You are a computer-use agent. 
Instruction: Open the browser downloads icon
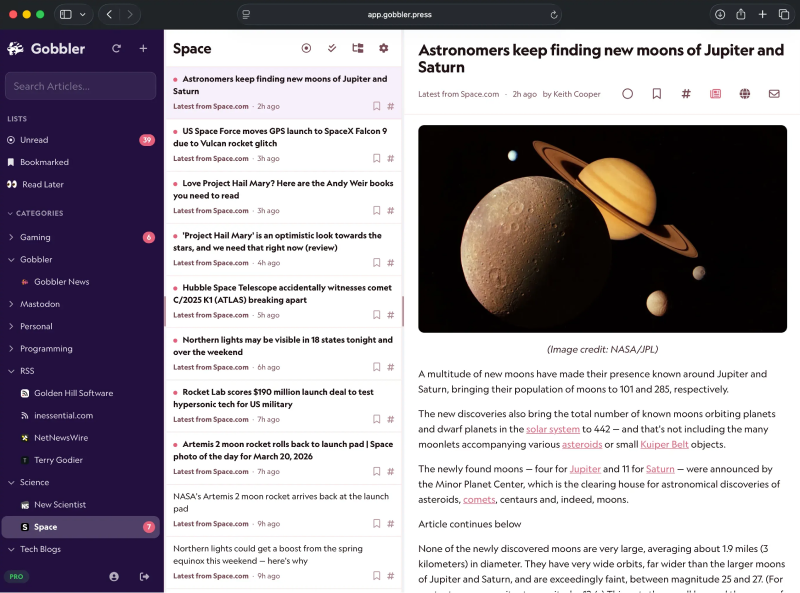click(x=719, y=14)
